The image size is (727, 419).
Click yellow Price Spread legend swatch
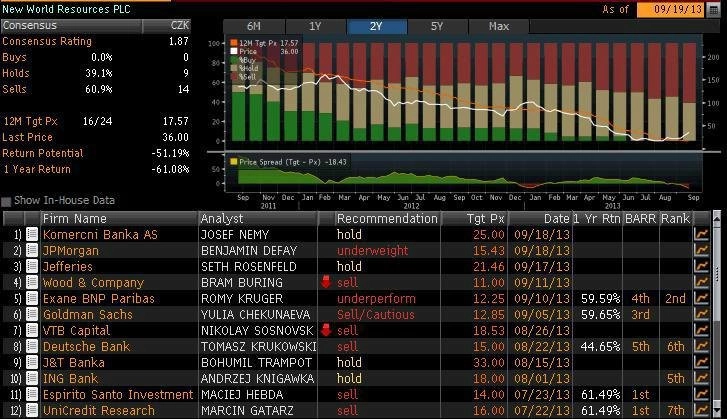234,162
